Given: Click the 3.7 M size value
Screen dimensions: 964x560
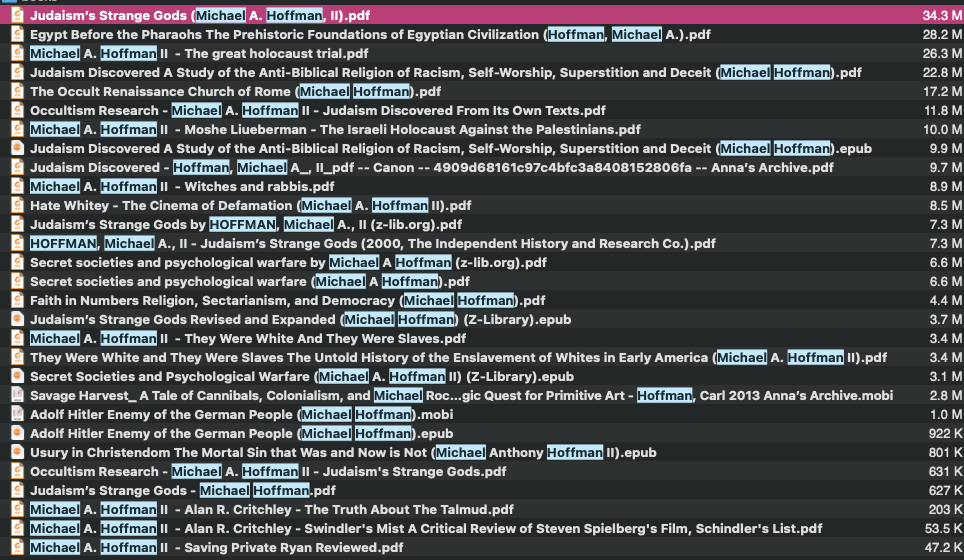Looking at the screenshot, I should coord(946,320).
